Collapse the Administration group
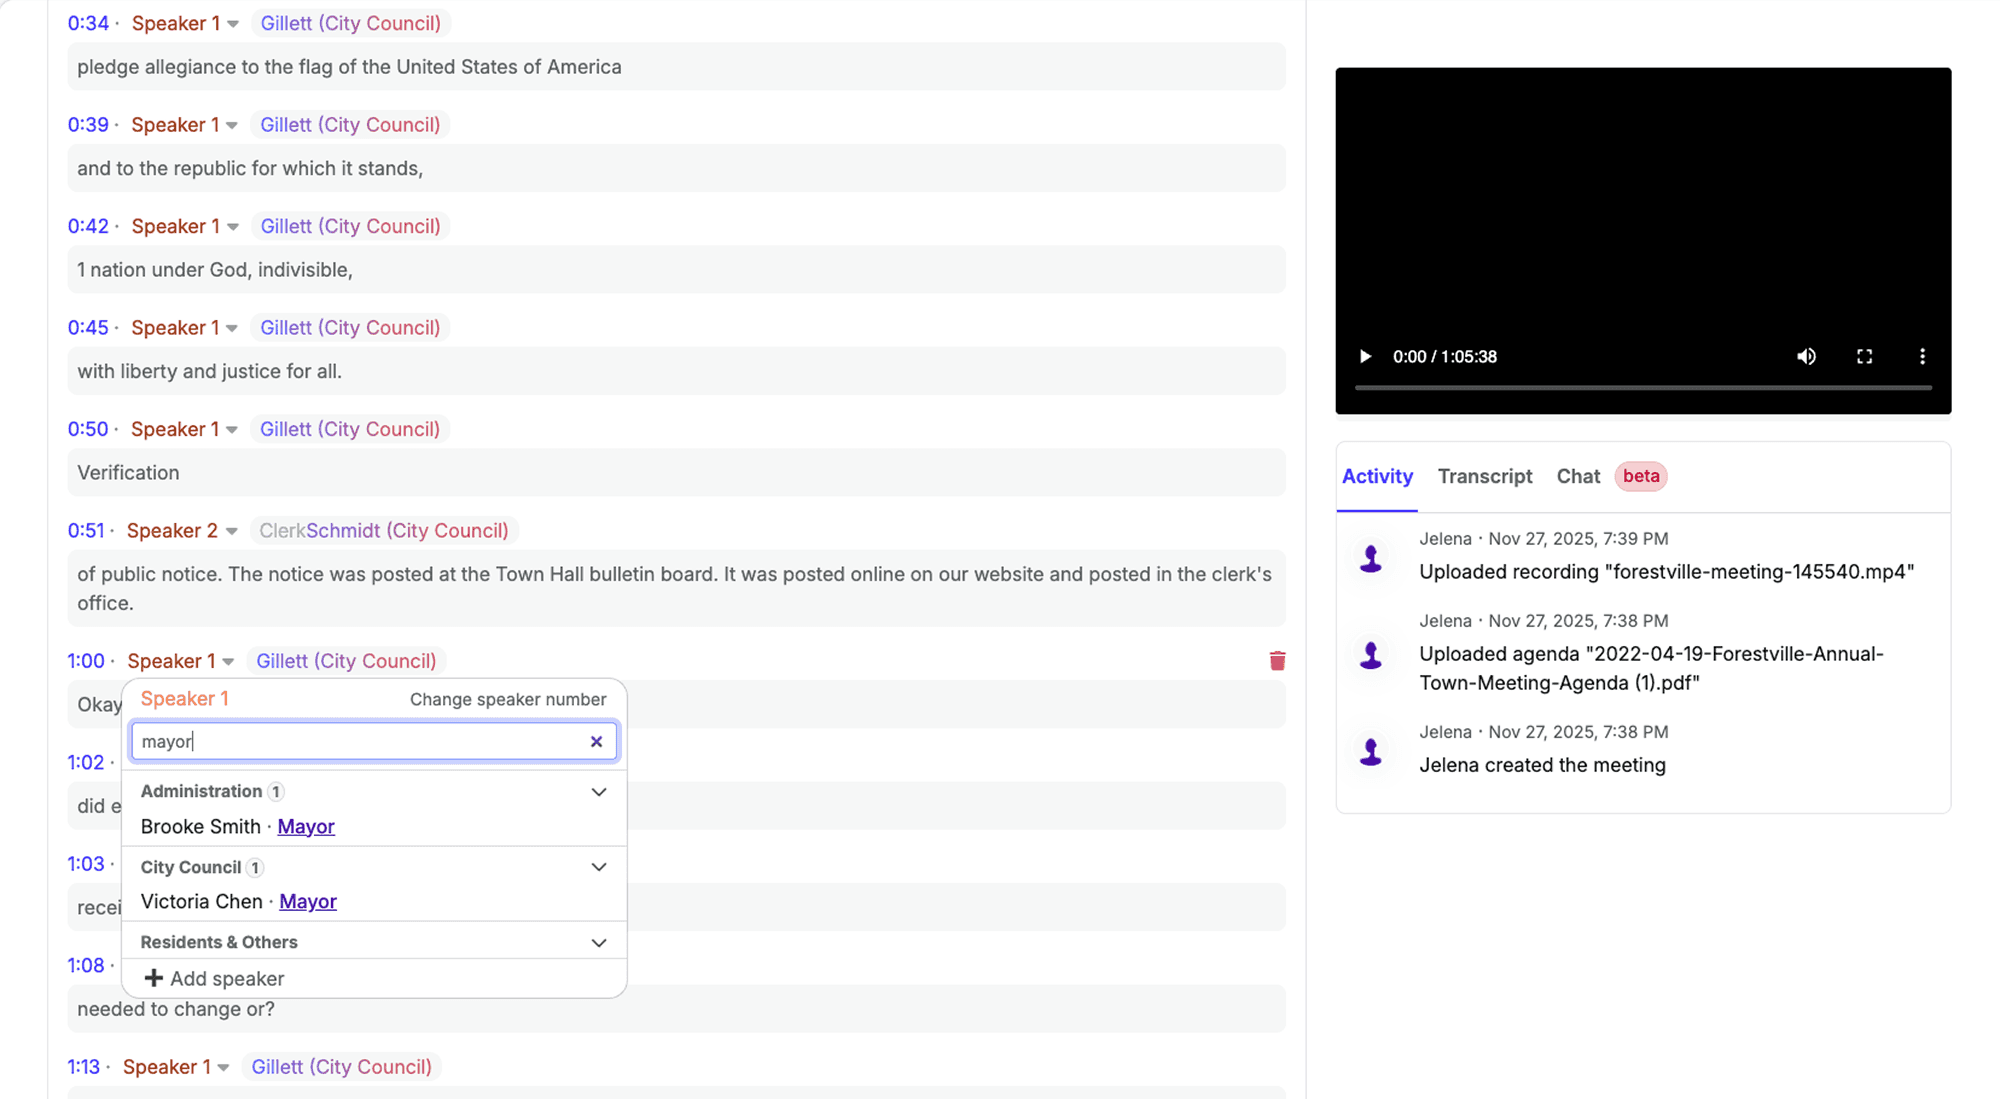The image size is (2000, 1099). click(598, 792)
